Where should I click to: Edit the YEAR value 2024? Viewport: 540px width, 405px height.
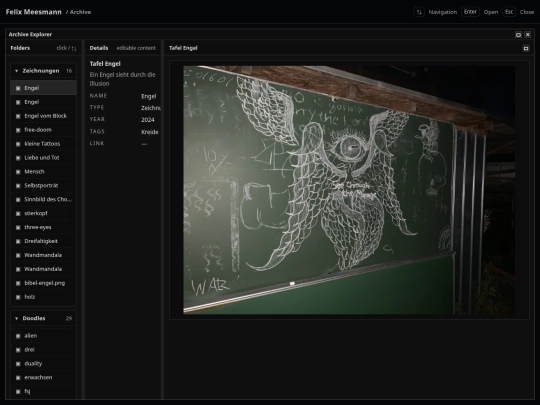148,120
